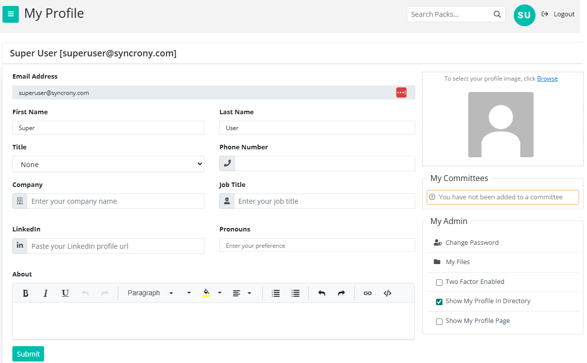Click the placeholder profile image

click(x=501, y=125)
